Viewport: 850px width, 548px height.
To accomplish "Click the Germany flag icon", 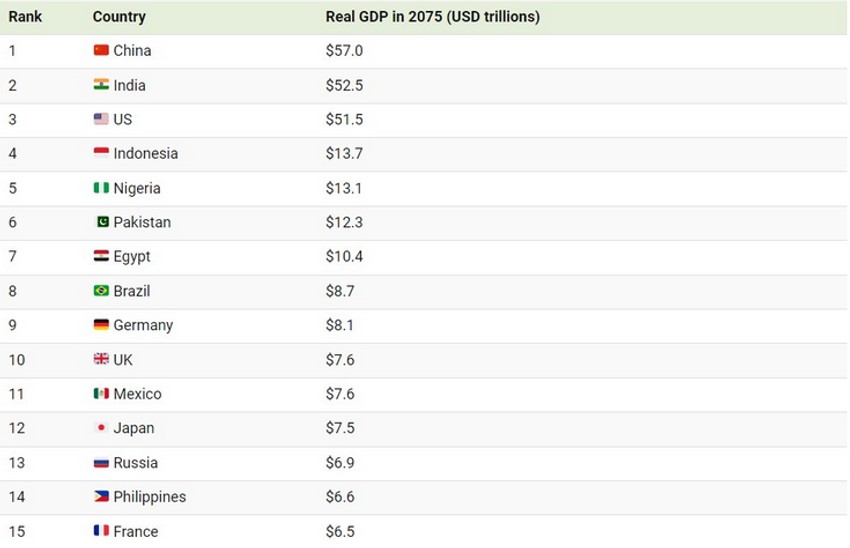I will click(x=101, y=325).
